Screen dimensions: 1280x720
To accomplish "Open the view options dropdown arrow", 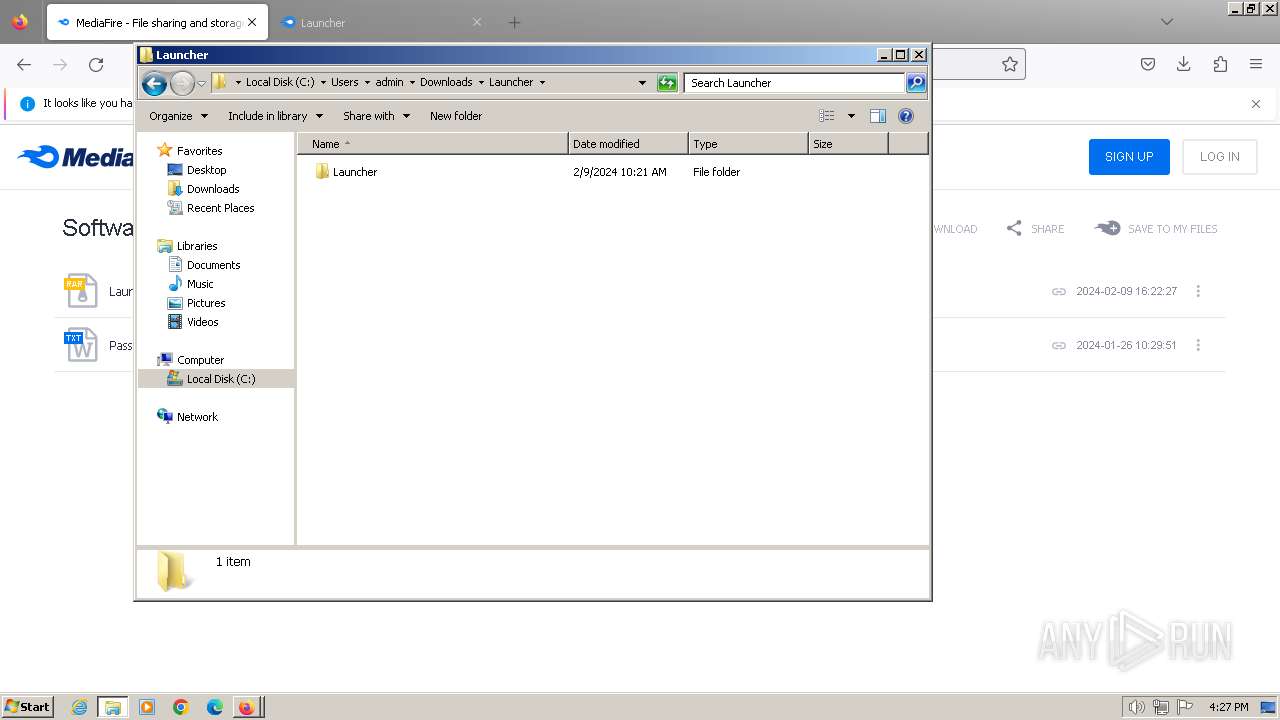I will coord(851,116).
